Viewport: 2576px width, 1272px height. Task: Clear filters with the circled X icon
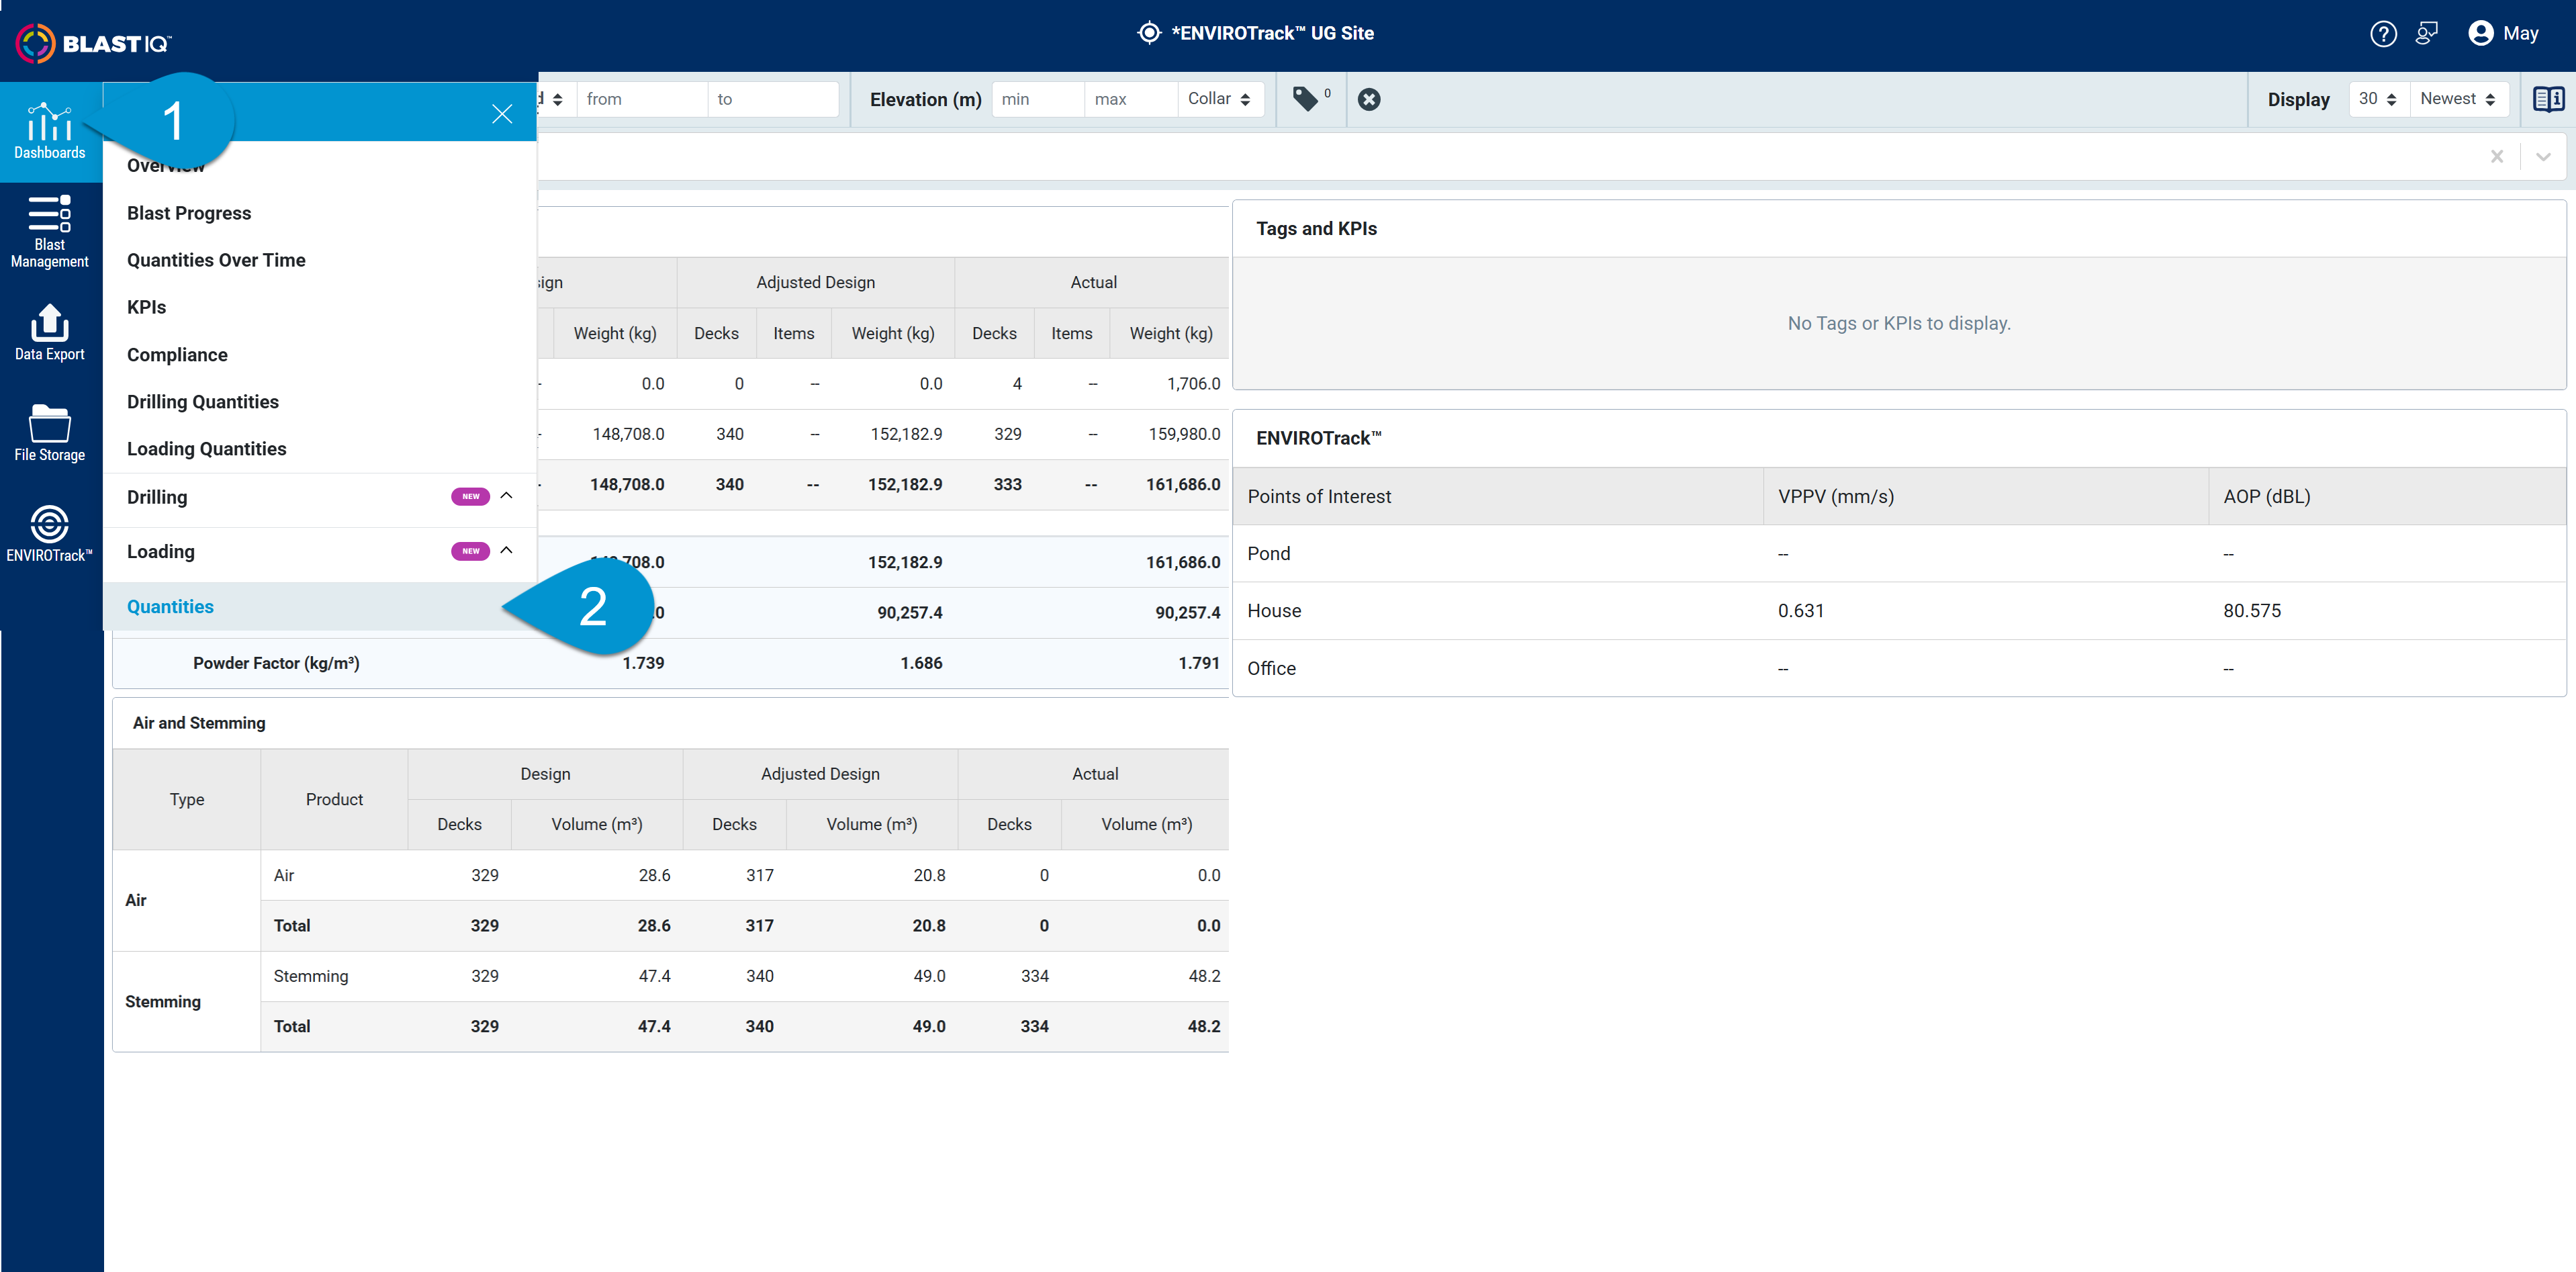[1369, 99]
